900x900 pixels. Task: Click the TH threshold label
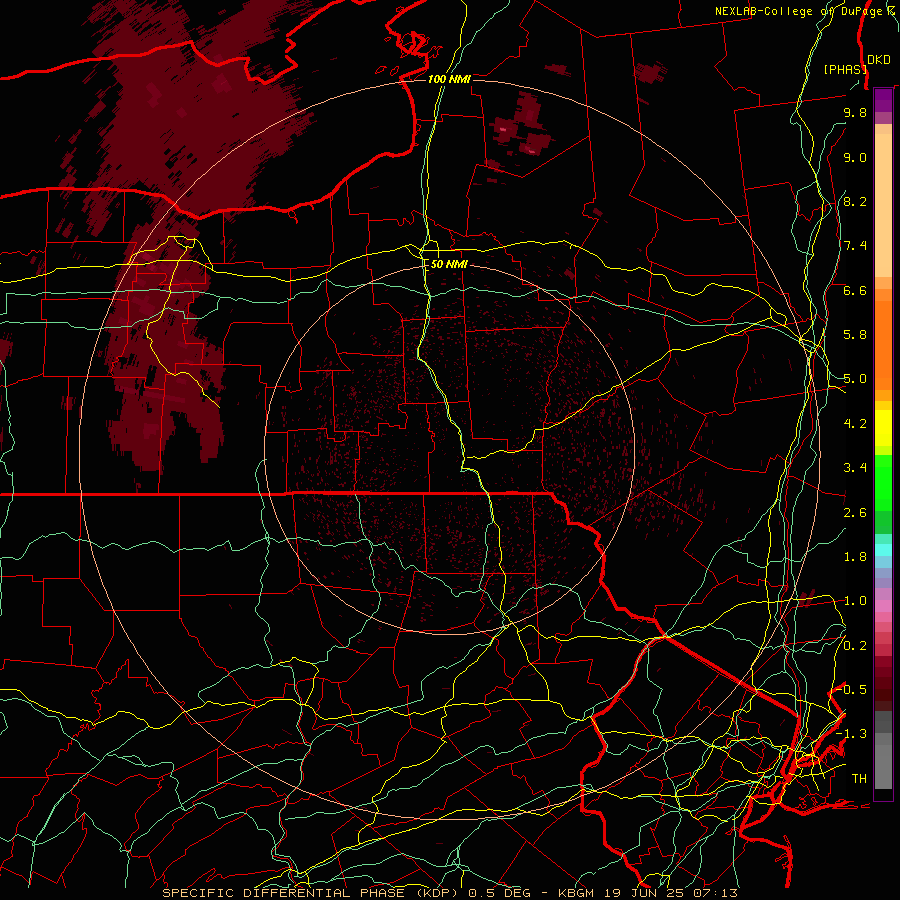tap(859, 779)
